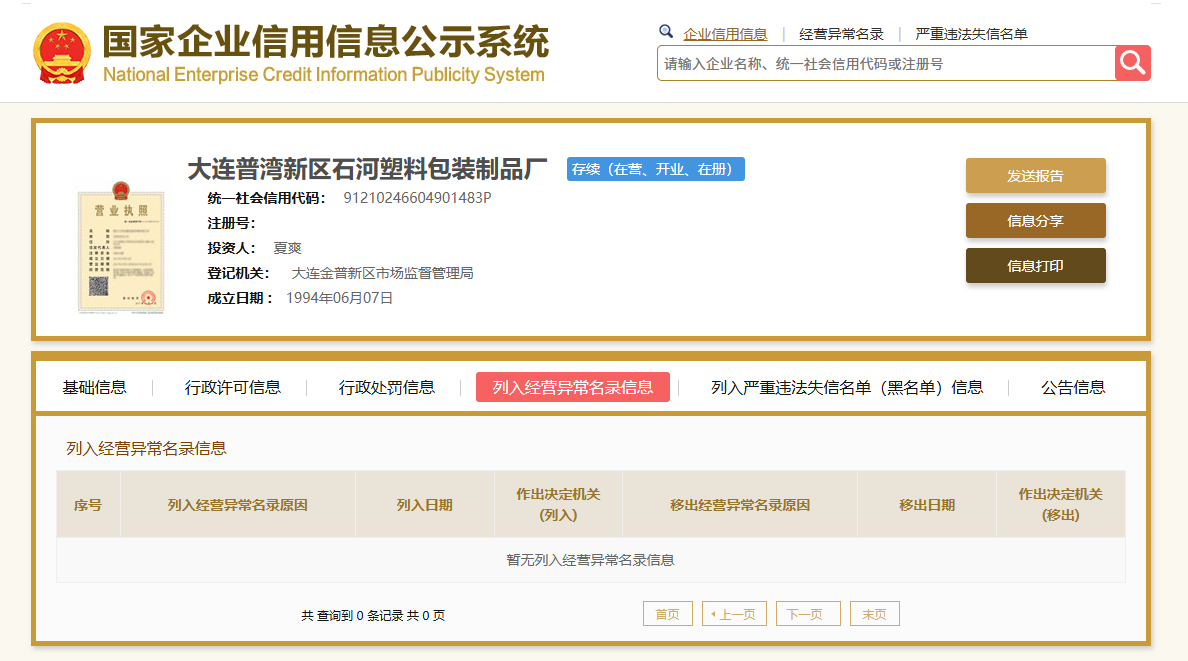Click the credit code 91210246604901483P
The image size is (1188, 661).
pos(417,198)
